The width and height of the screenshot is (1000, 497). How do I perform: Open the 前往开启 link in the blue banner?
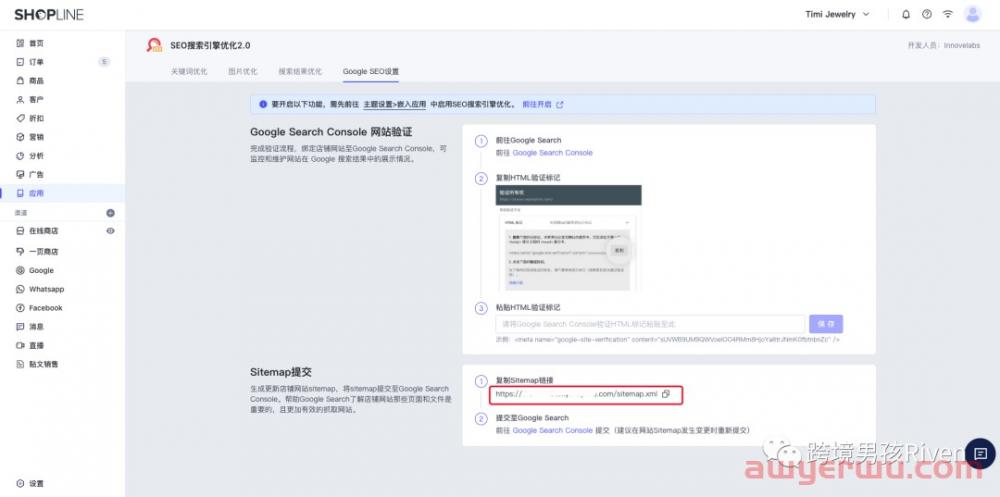538,104
